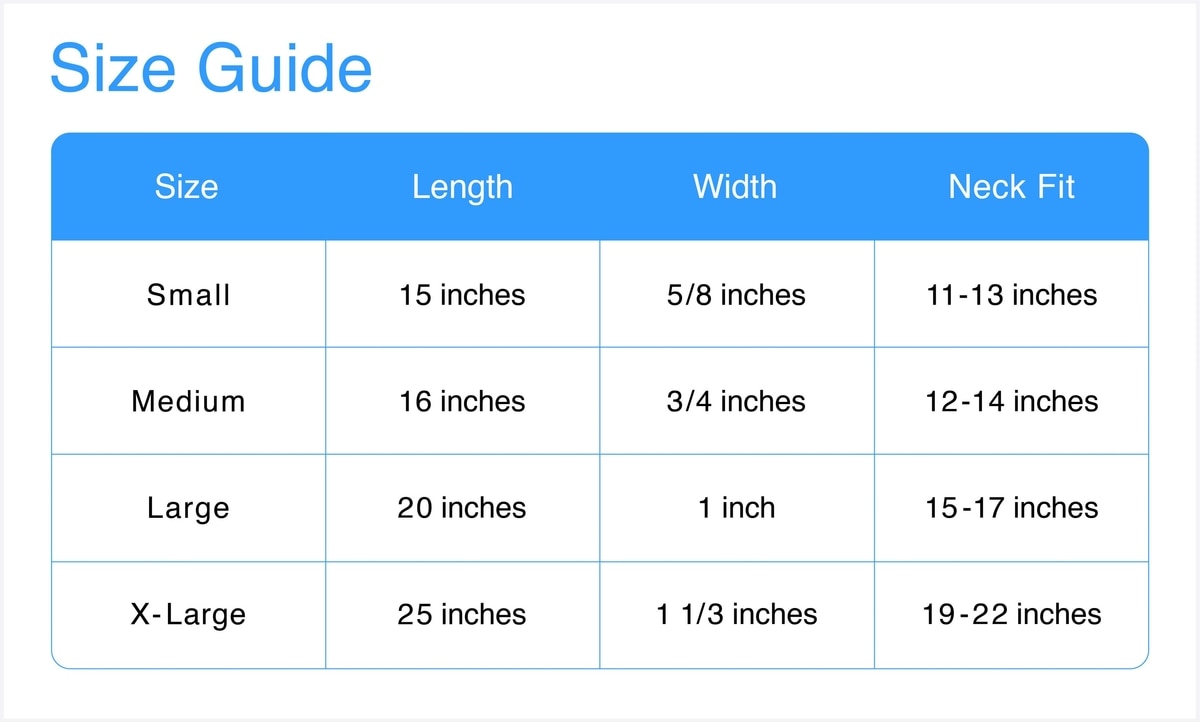Select the Small size cell

pyautogui.click(x=188, y=295)
